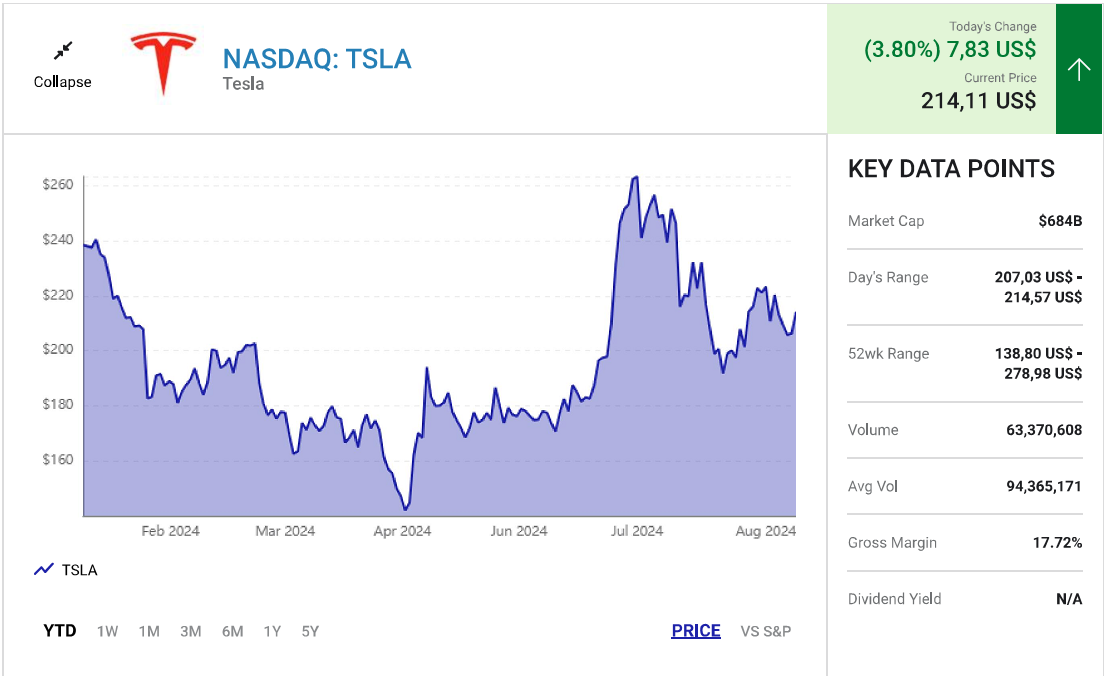Switch to the 6M range

pyautogui.click(x=232, y=631)
